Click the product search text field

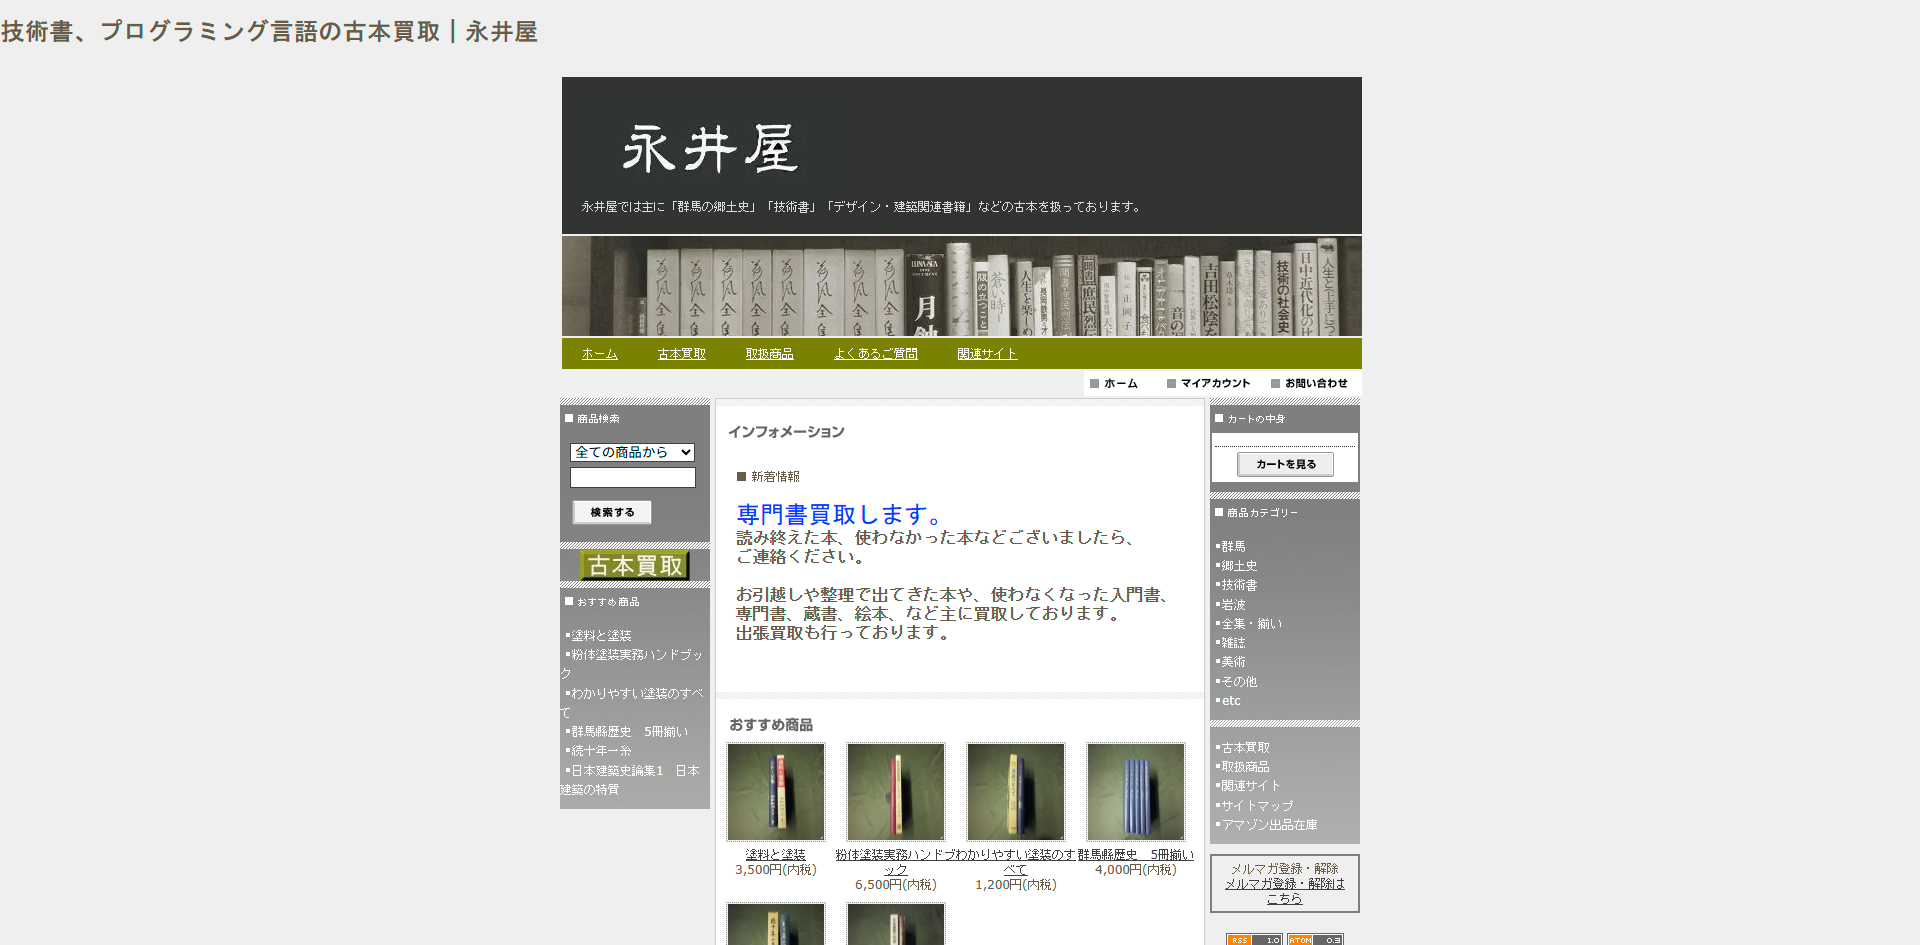[x=632, y=478]
